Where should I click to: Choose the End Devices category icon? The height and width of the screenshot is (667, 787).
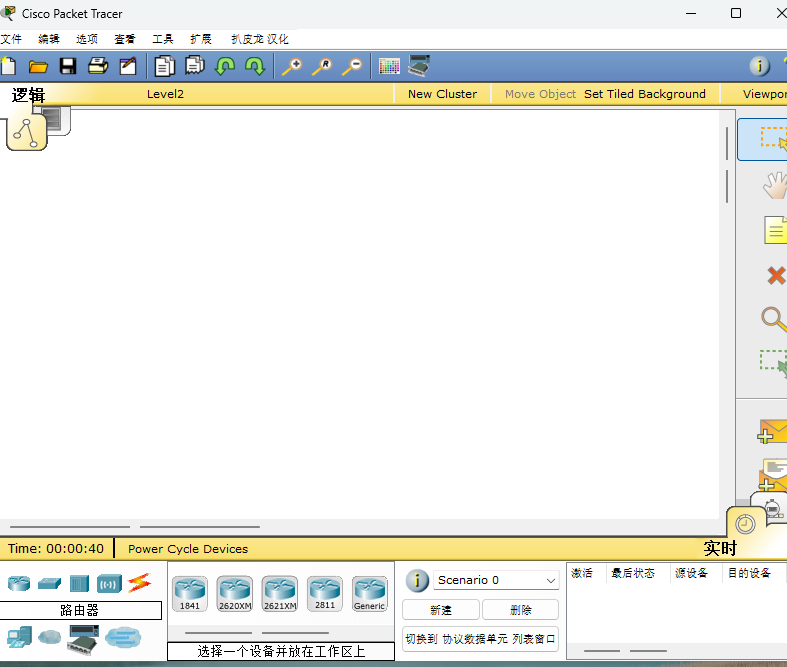click(x=19, y=637)
